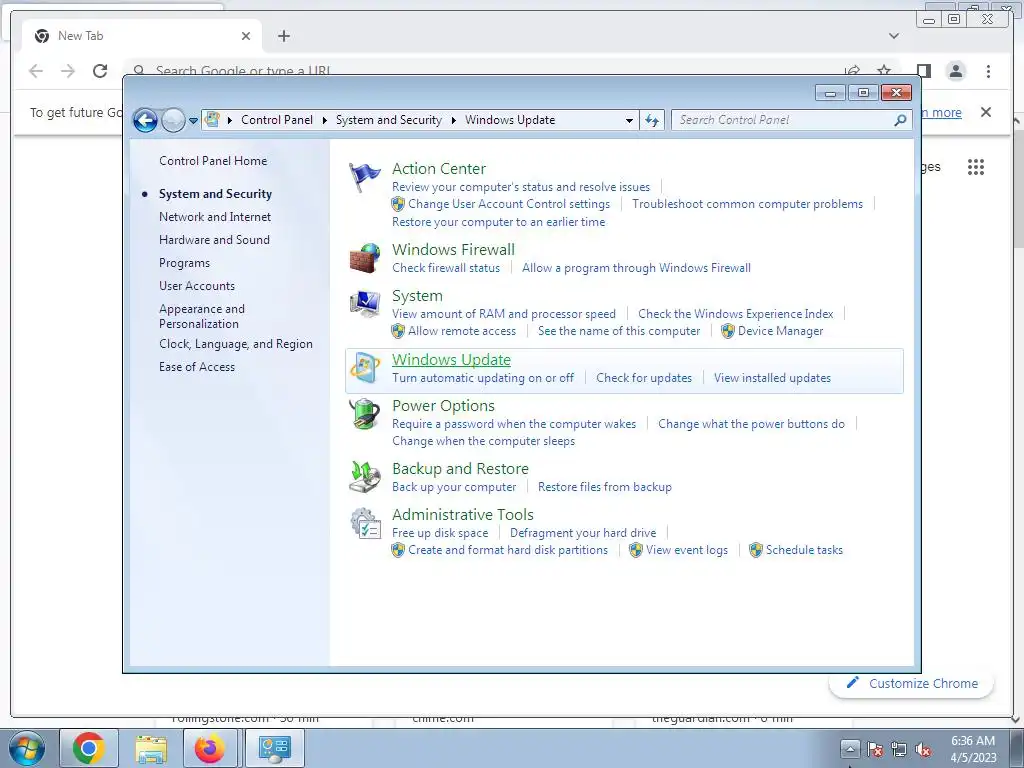Open the address bar history dropdown
Image resolution: width=1024 pixels, height=768 pixels.
tap(629, 120)
